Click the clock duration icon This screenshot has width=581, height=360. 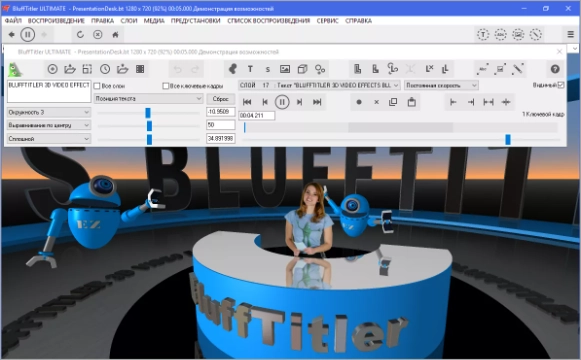[x=105, y=69]
